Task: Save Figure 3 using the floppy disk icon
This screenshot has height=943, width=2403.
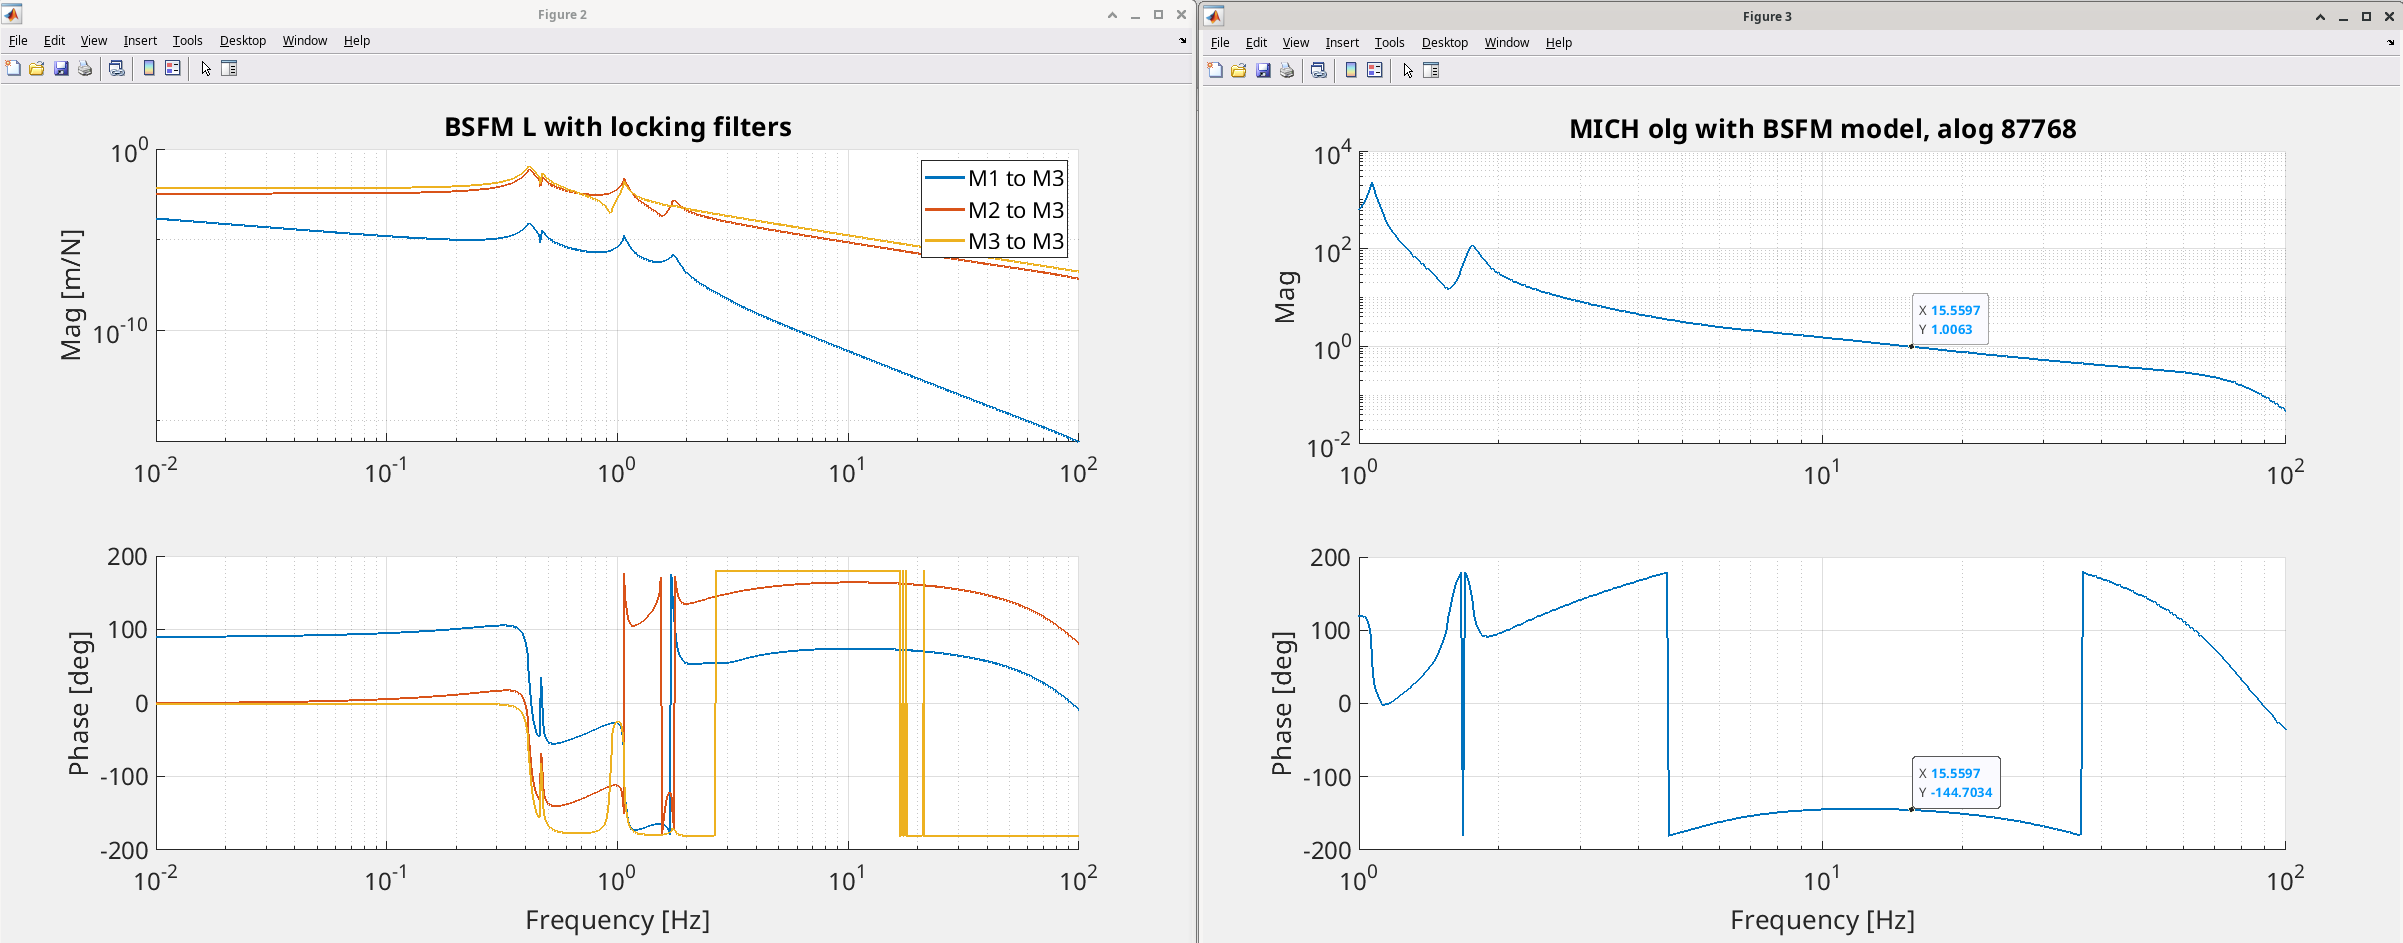Action: 1263,70
